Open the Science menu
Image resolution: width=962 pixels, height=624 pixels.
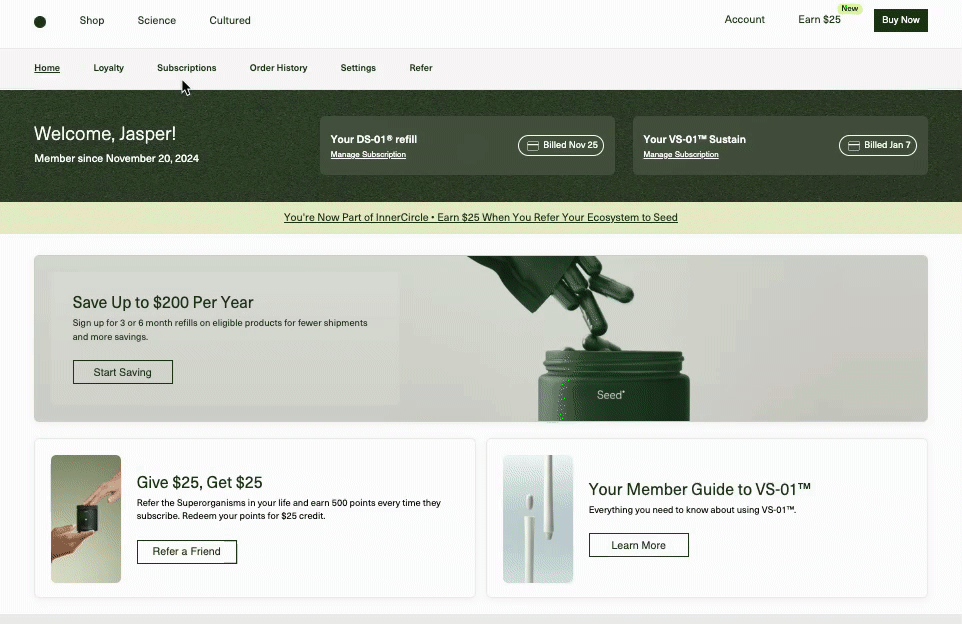(156, 20)
